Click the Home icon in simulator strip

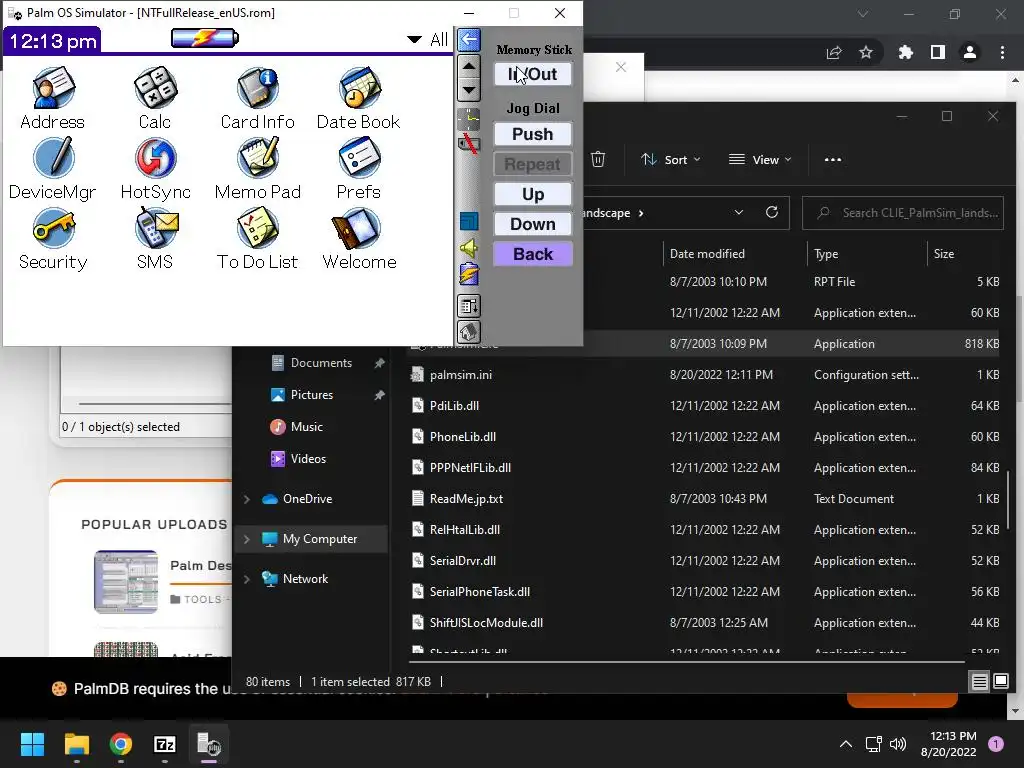coord(469,332)
